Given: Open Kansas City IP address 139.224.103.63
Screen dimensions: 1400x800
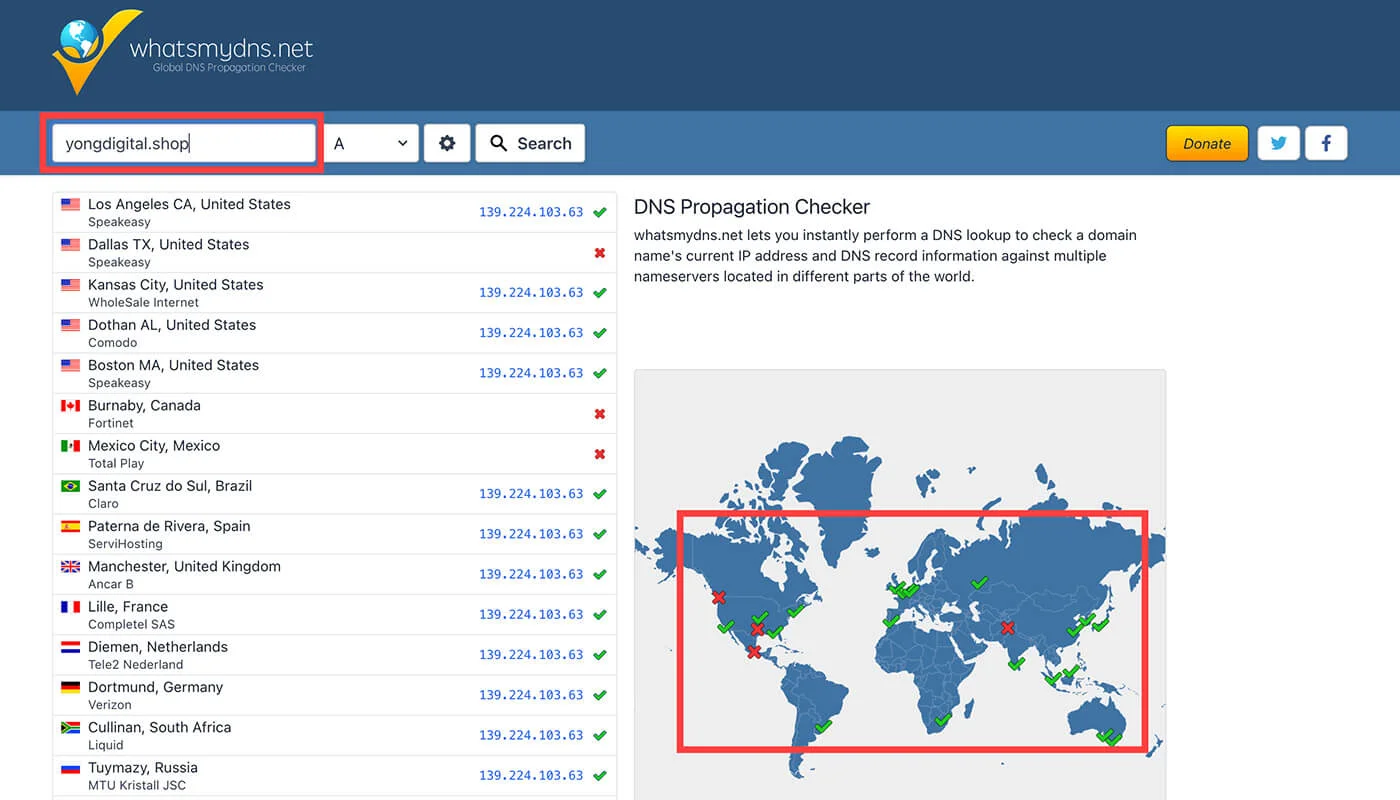Looking at the screenshot, I should [530, 293].
